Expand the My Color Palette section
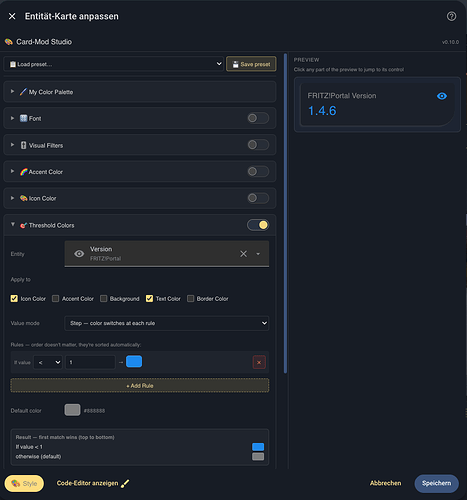 click(x=12, y=91)
